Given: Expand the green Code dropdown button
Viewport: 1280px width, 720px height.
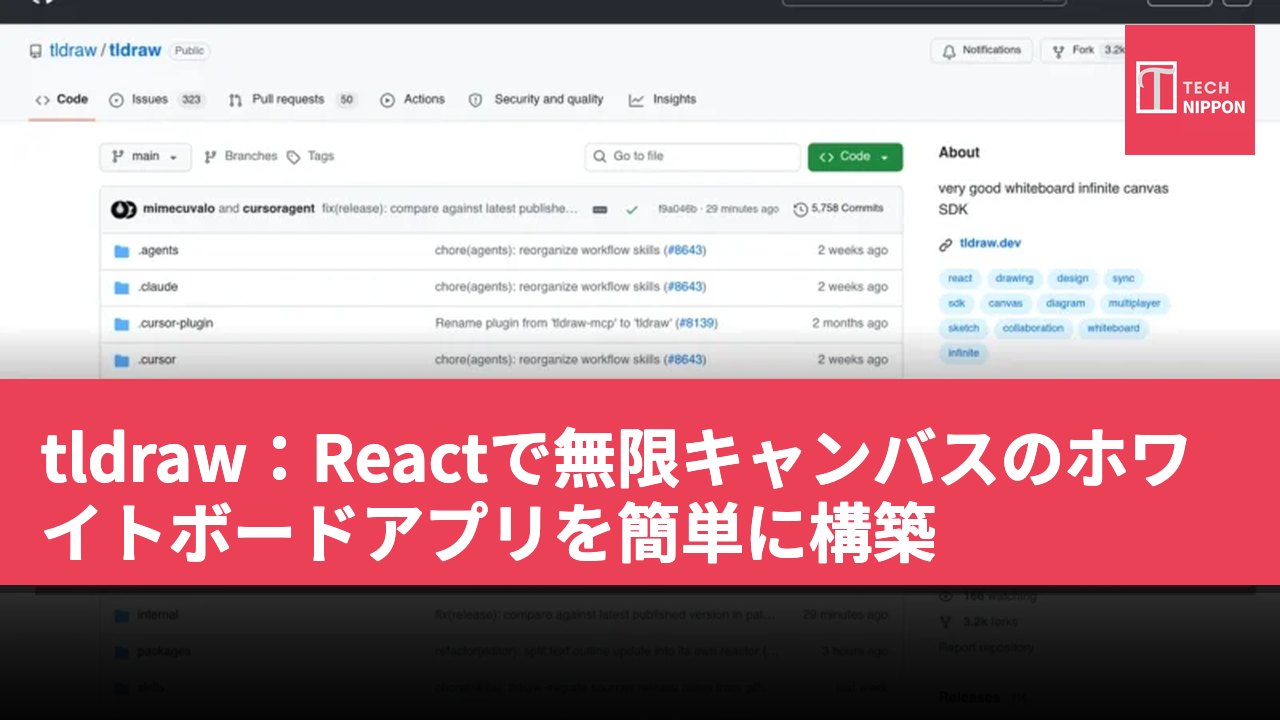Looking at the screenshot, I should point(855,157).
